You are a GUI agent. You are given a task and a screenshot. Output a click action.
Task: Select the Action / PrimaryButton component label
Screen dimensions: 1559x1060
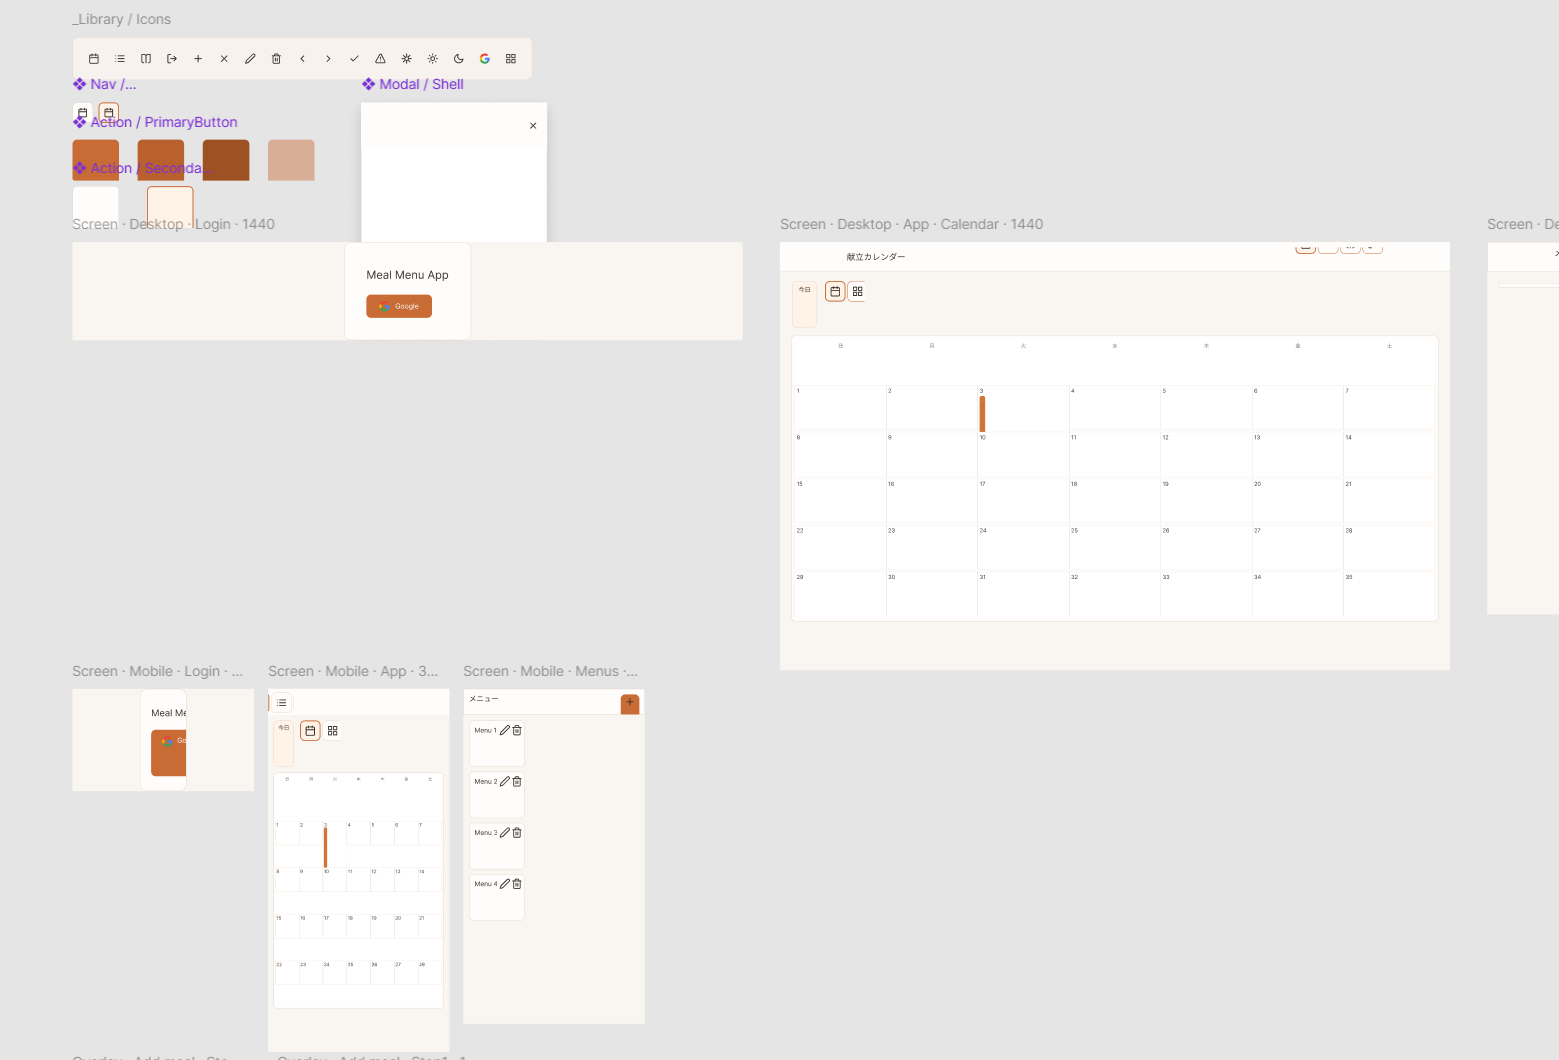164,122
